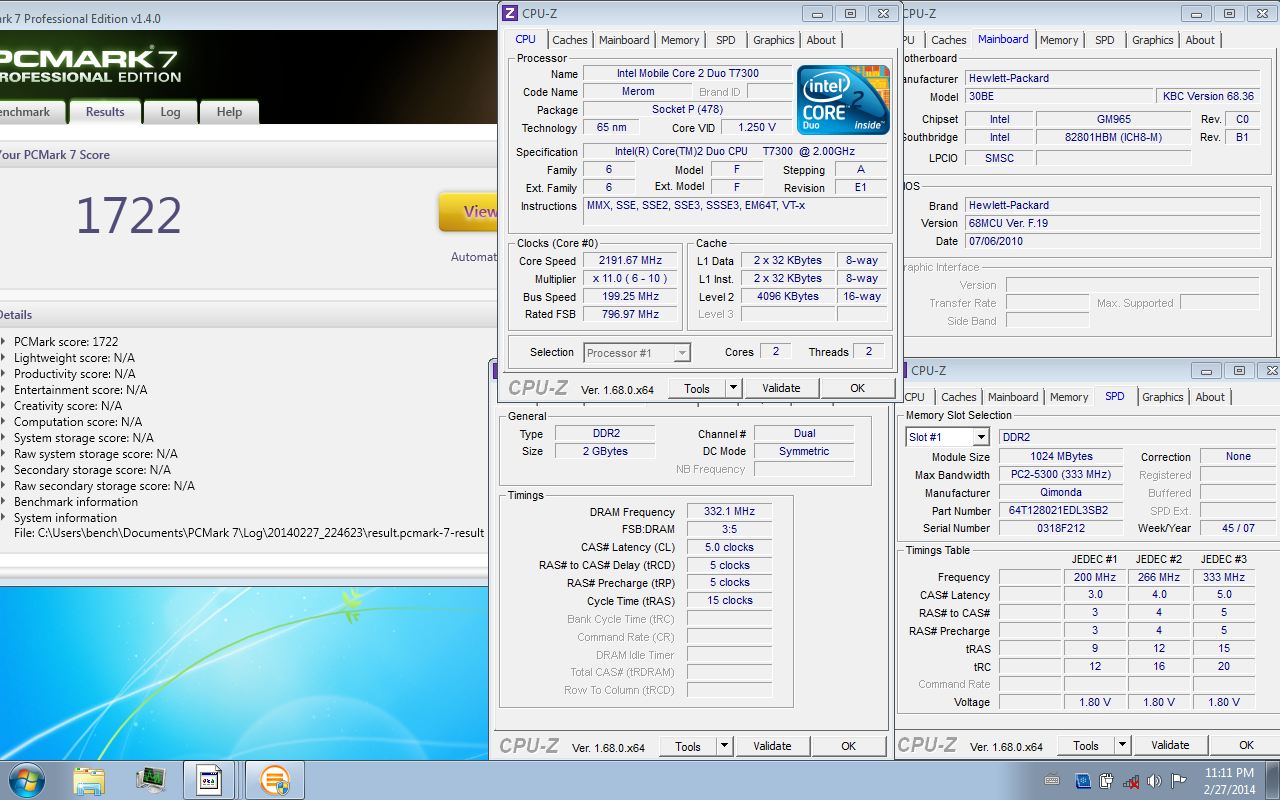Select Graphics tab in CPU-Z CPU window

774,40
